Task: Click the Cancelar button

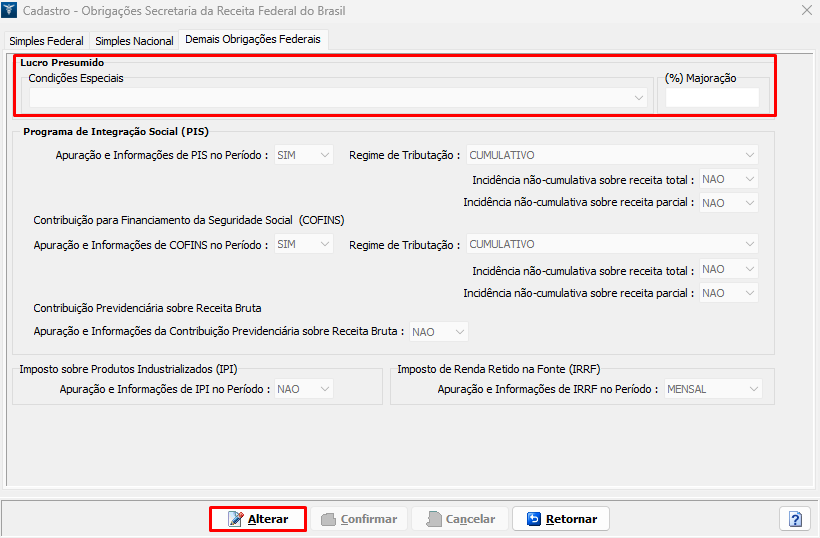Action: [x=460, y=519]
